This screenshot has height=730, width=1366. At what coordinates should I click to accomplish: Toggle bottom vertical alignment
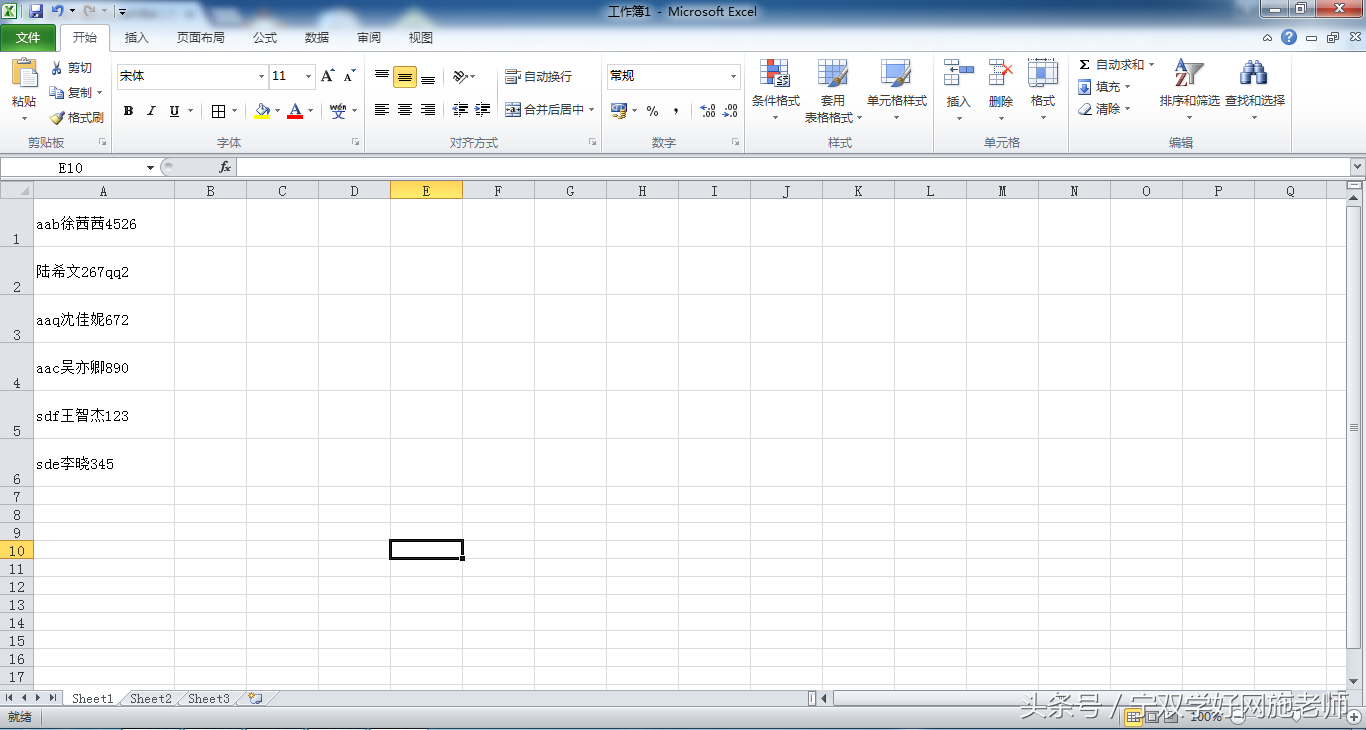428,76
